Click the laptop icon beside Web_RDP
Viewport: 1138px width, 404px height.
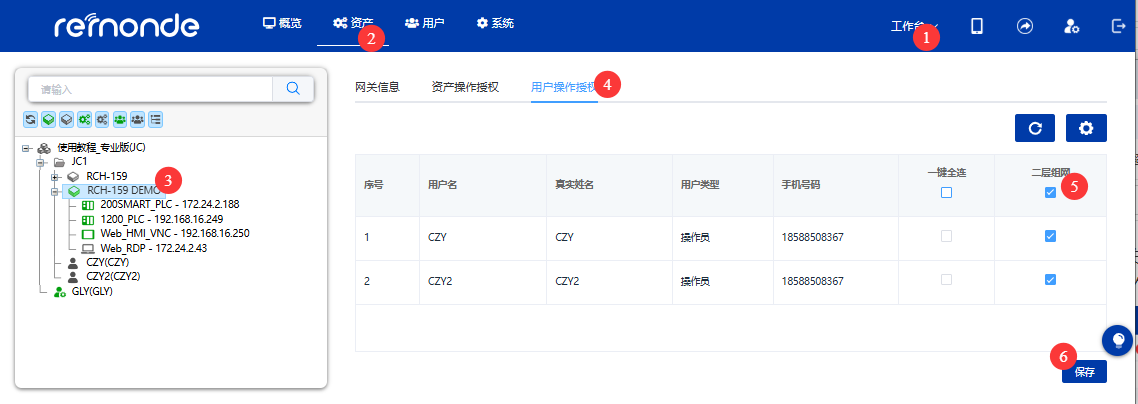(88, 249)
